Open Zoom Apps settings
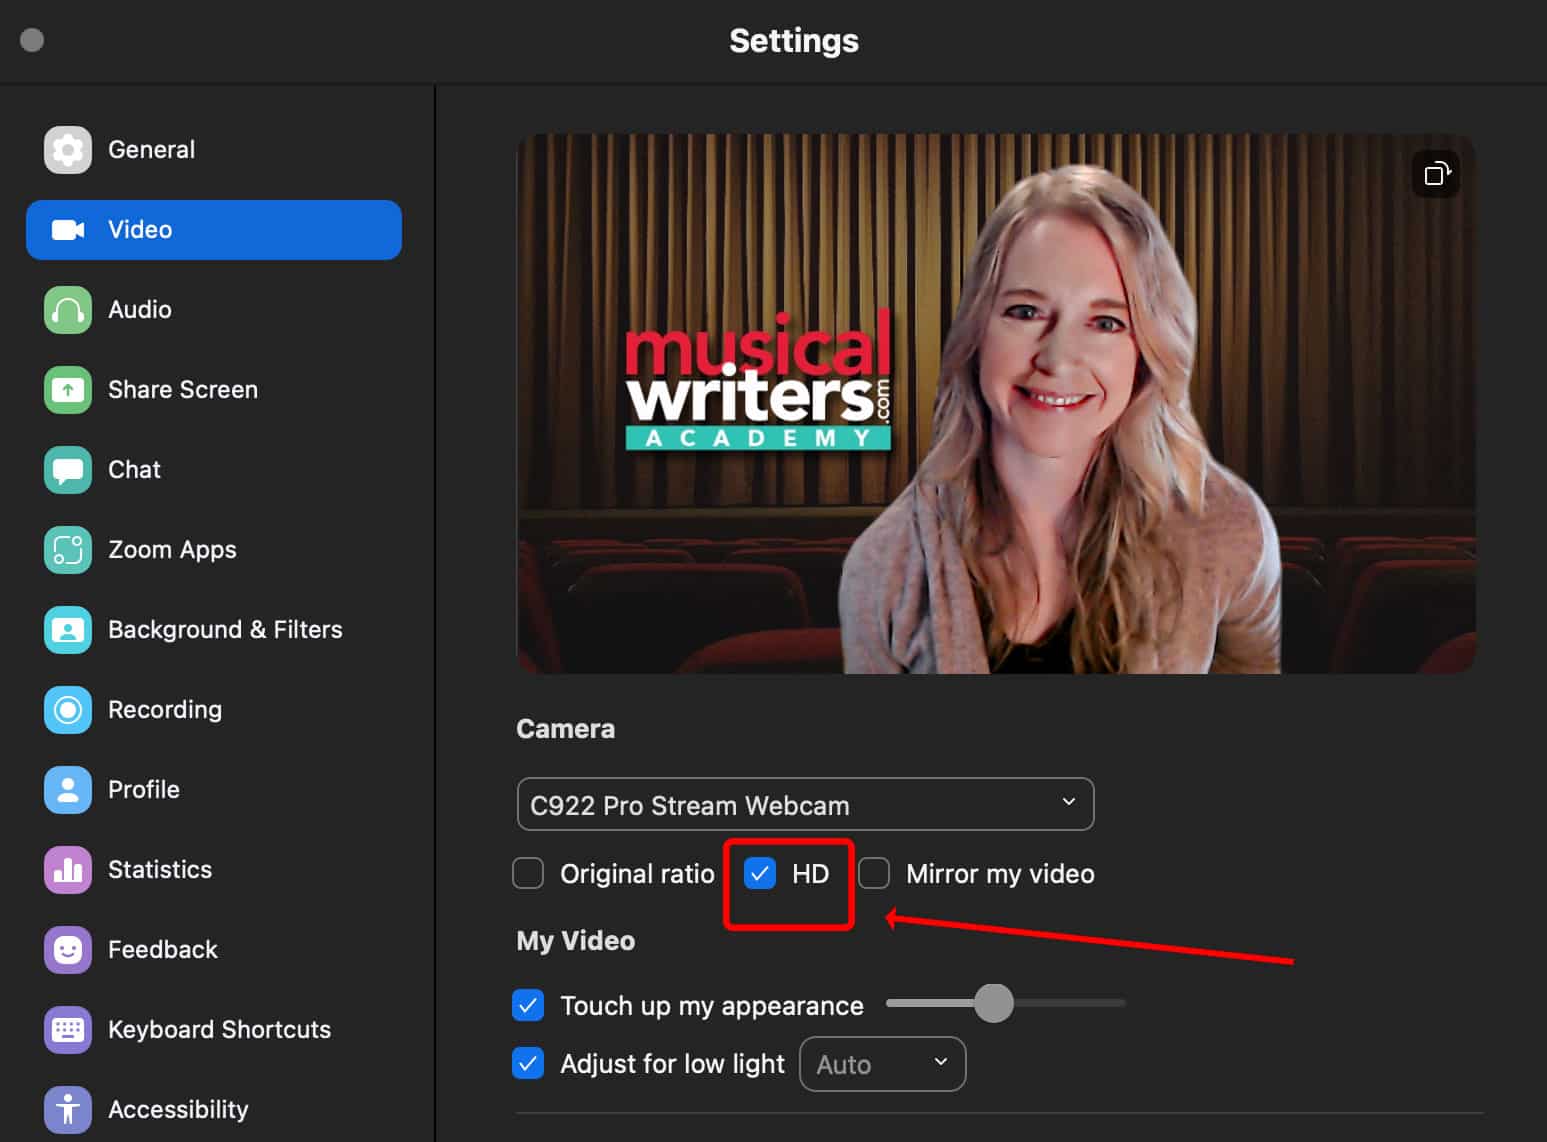The image size is (1547, 1142). (x=172, y=550)
